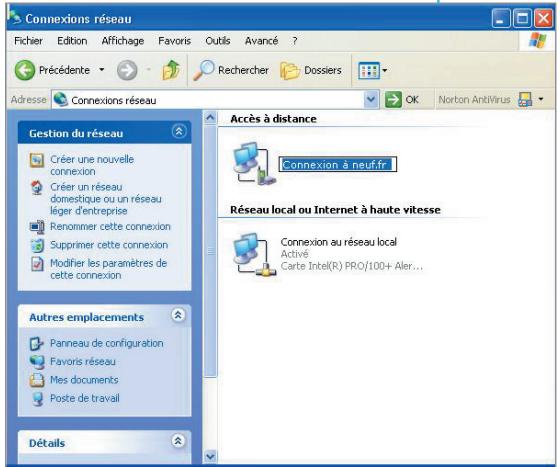
Task: Open the Favoris menu
Action: (175, 41)
